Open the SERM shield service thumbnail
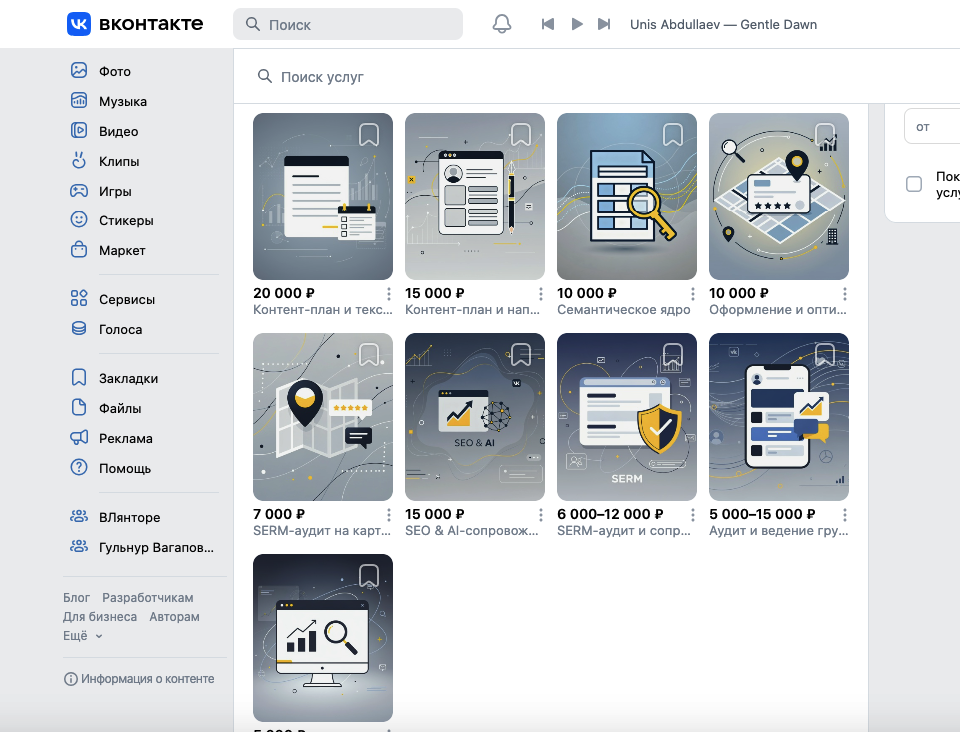Image resolution: width=960 pixels, height=732 pixels. 627,417
